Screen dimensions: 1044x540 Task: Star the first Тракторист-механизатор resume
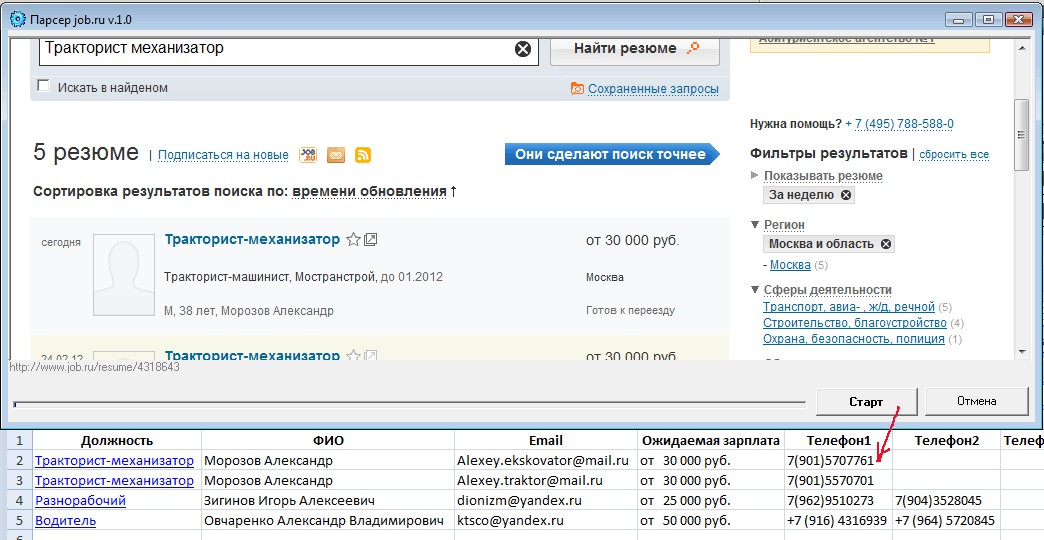pos(354,240)
